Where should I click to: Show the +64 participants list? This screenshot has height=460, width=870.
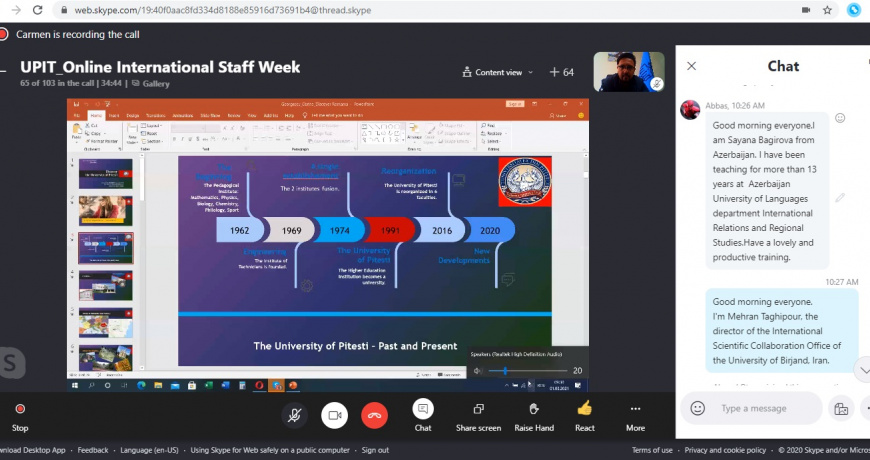[562, 72]
